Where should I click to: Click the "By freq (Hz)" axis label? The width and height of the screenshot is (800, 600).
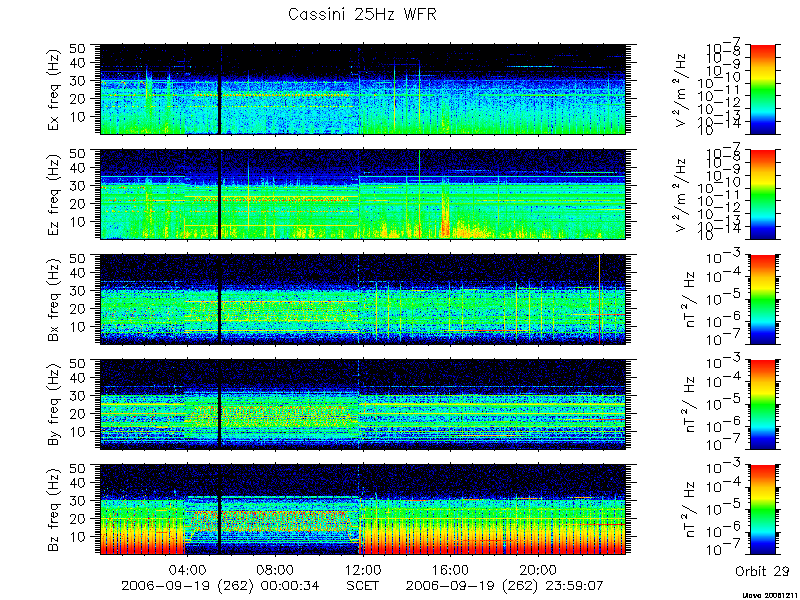coord(55,405)
